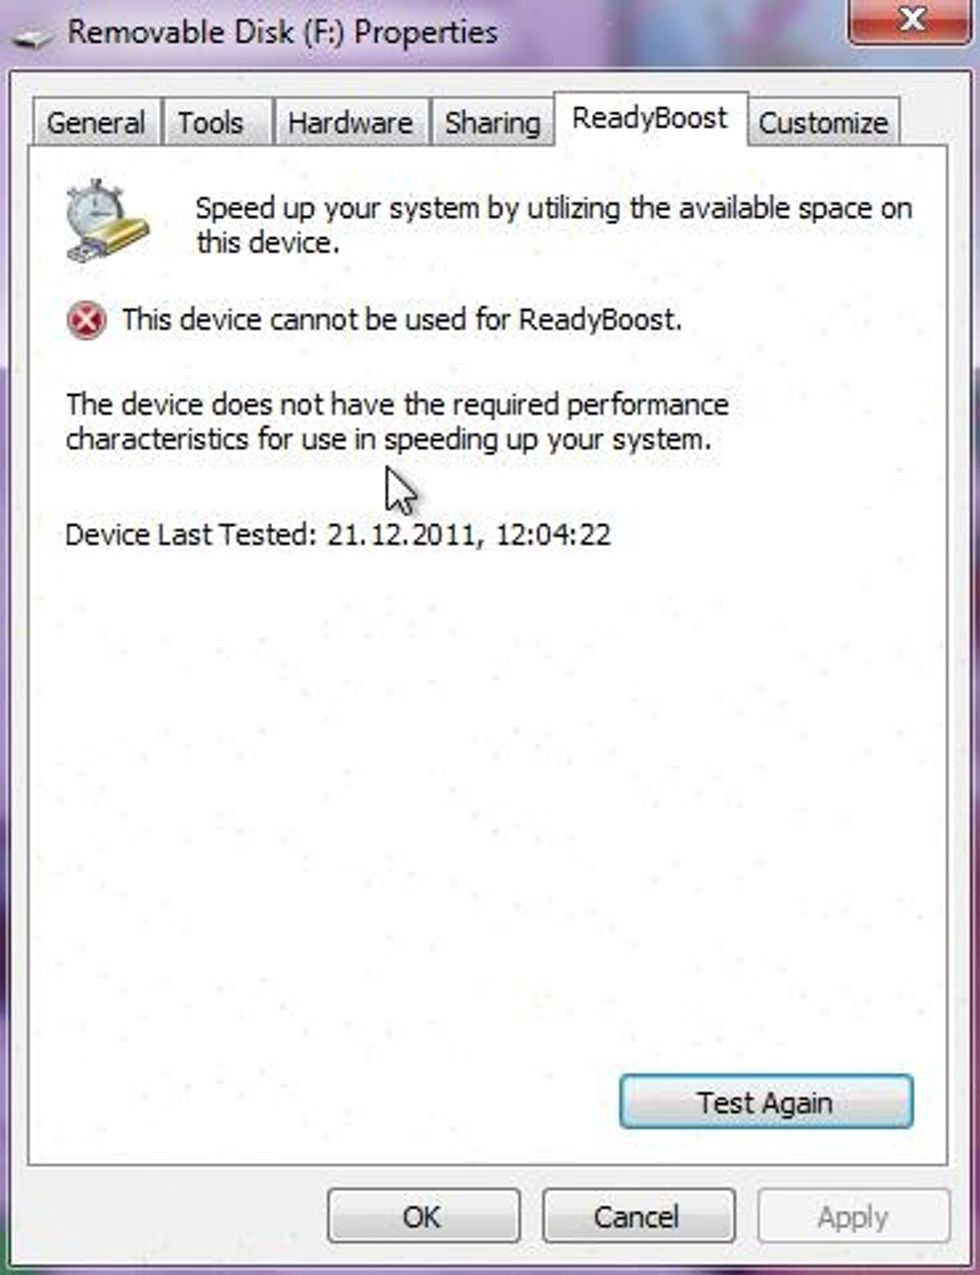This screenshot has width=980, height=1275.
Task: Click the ReadyBoost stopwatch and USB drive icon
Action: click(106, 222)
